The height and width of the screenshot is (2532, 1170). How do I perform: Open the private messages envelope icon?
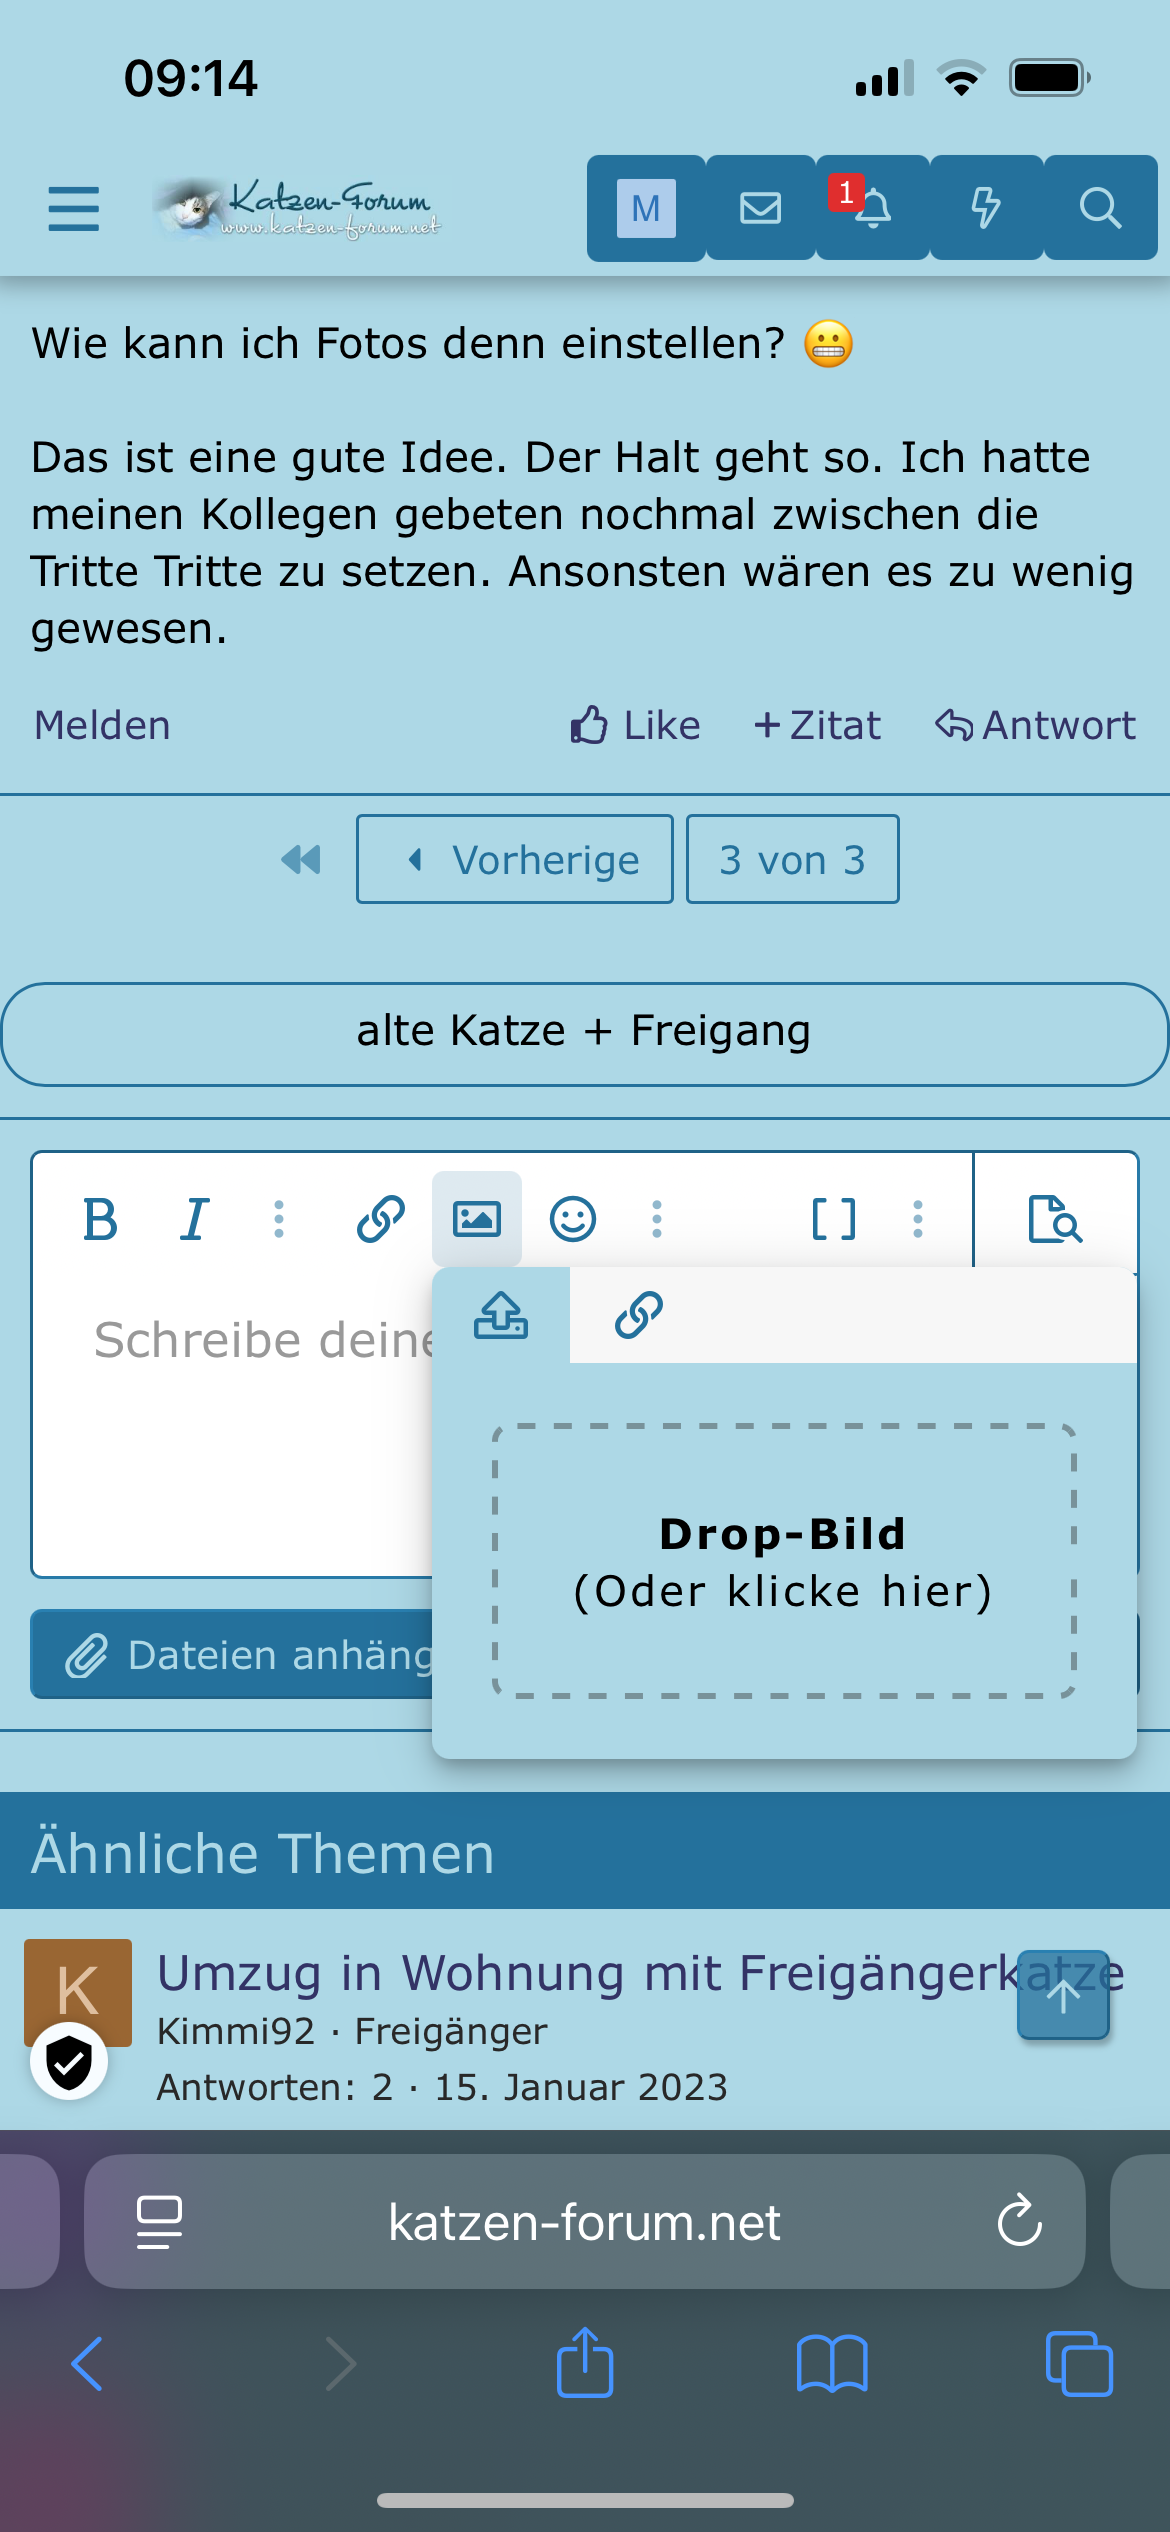pyautogui.click(x=761, y=208)
